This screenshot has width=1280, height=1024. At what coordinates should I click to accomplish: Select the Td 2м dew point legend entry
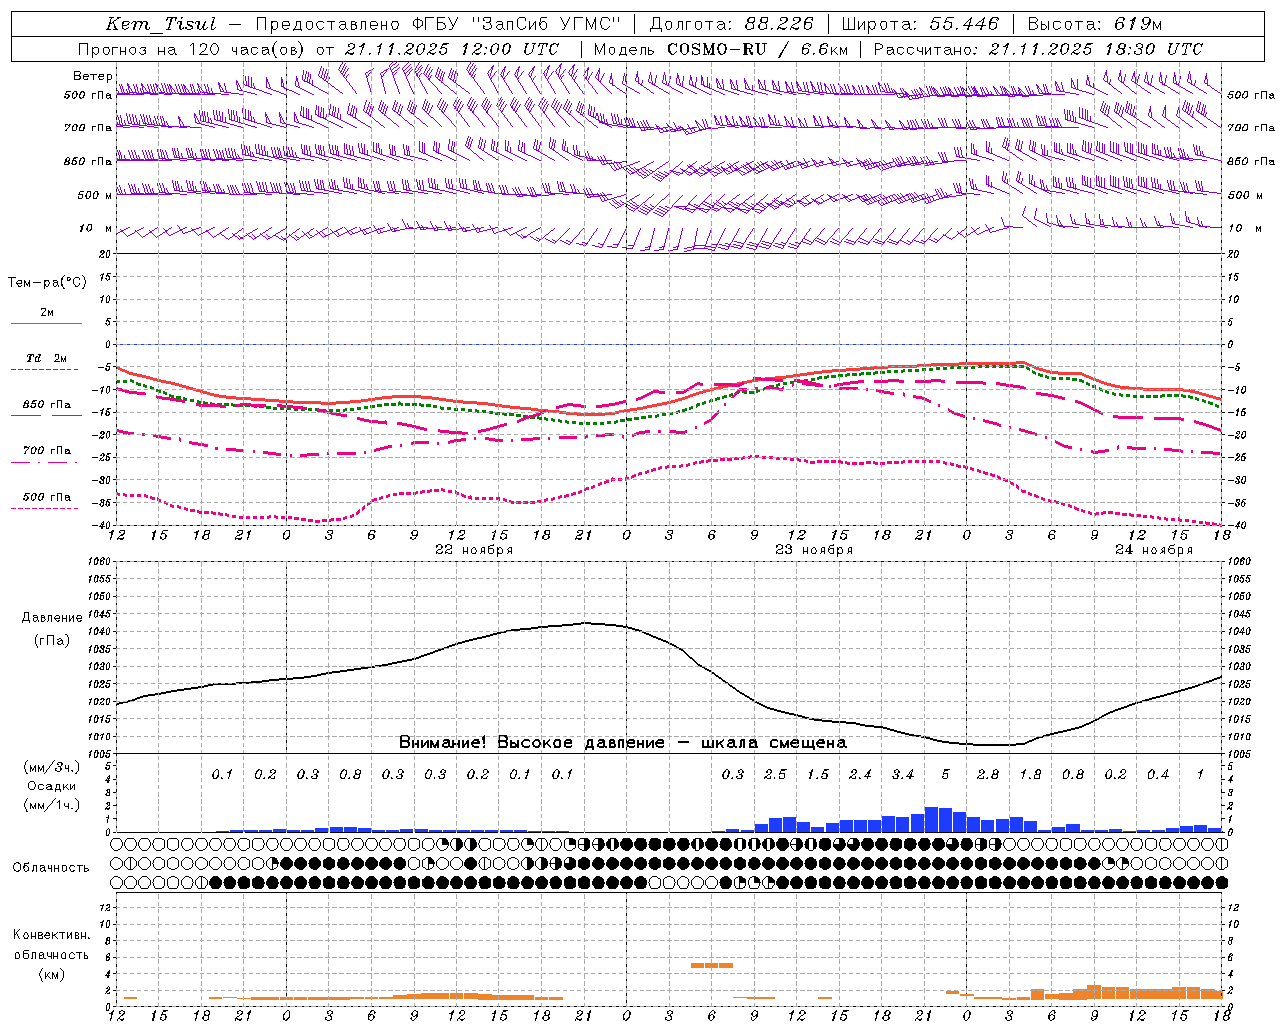[46, 358]
